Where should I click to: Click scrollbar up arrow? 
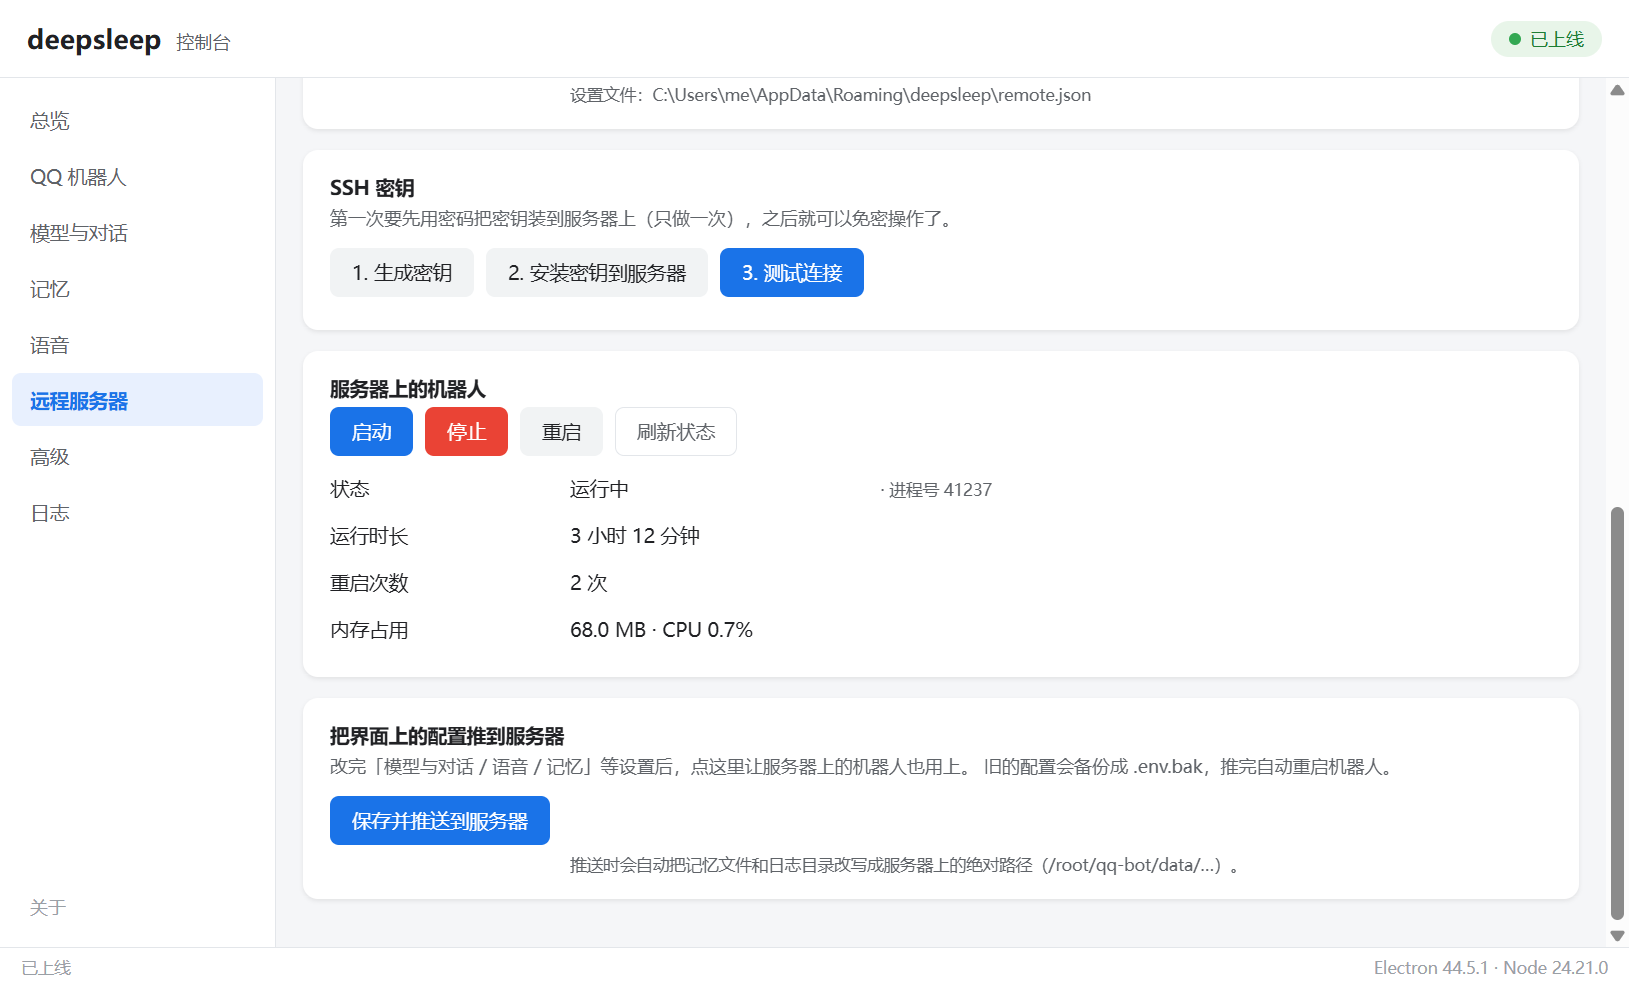click(1617, 90)
